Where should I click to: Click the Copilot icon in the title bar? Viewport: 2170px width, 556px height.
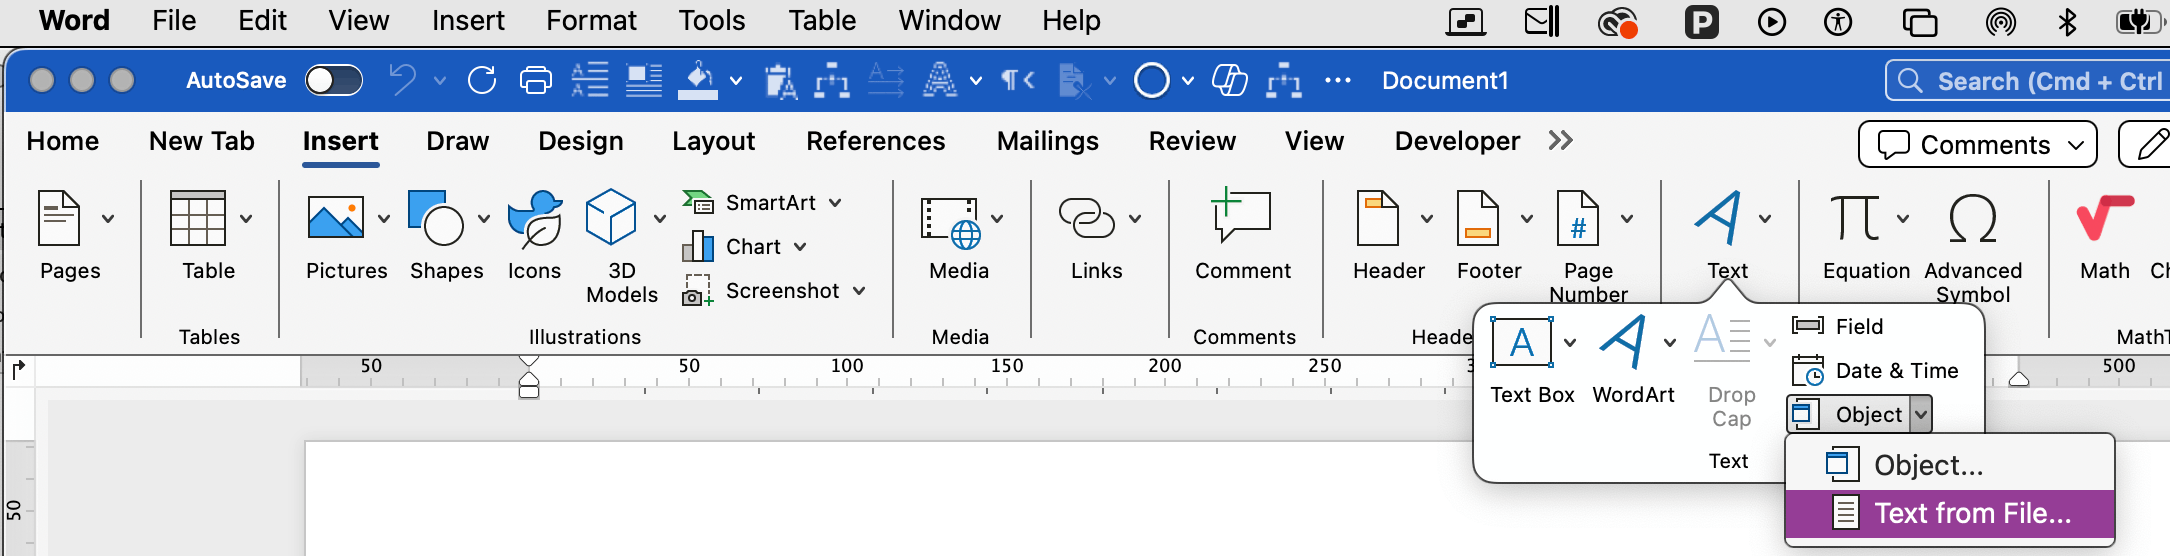click(1229, 80)
